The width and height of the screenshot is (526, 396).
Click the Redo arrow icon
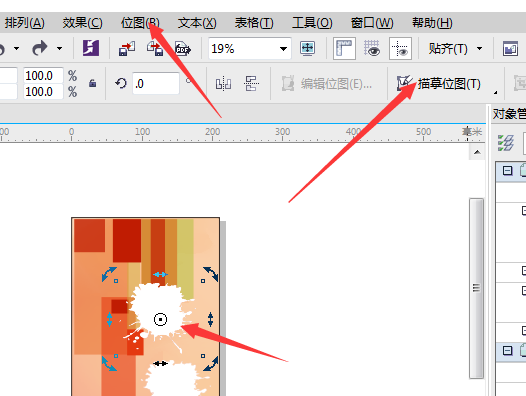pyautogui.click(x=40, y=48)
